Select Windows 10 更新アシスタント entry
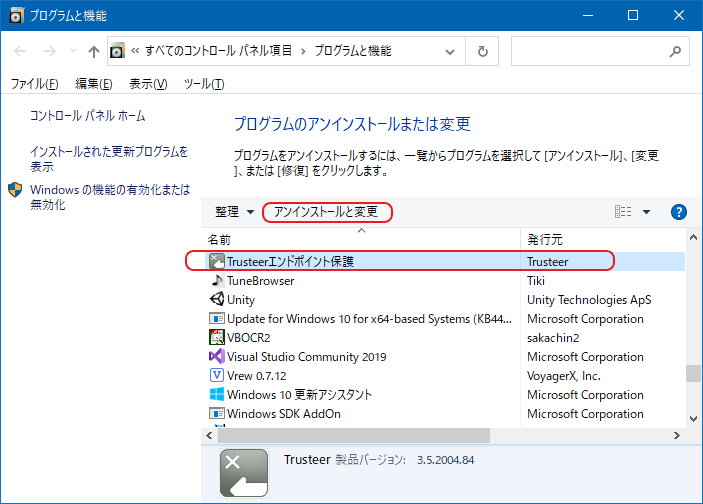The image size is (703, 504). [x=299, y=395]
